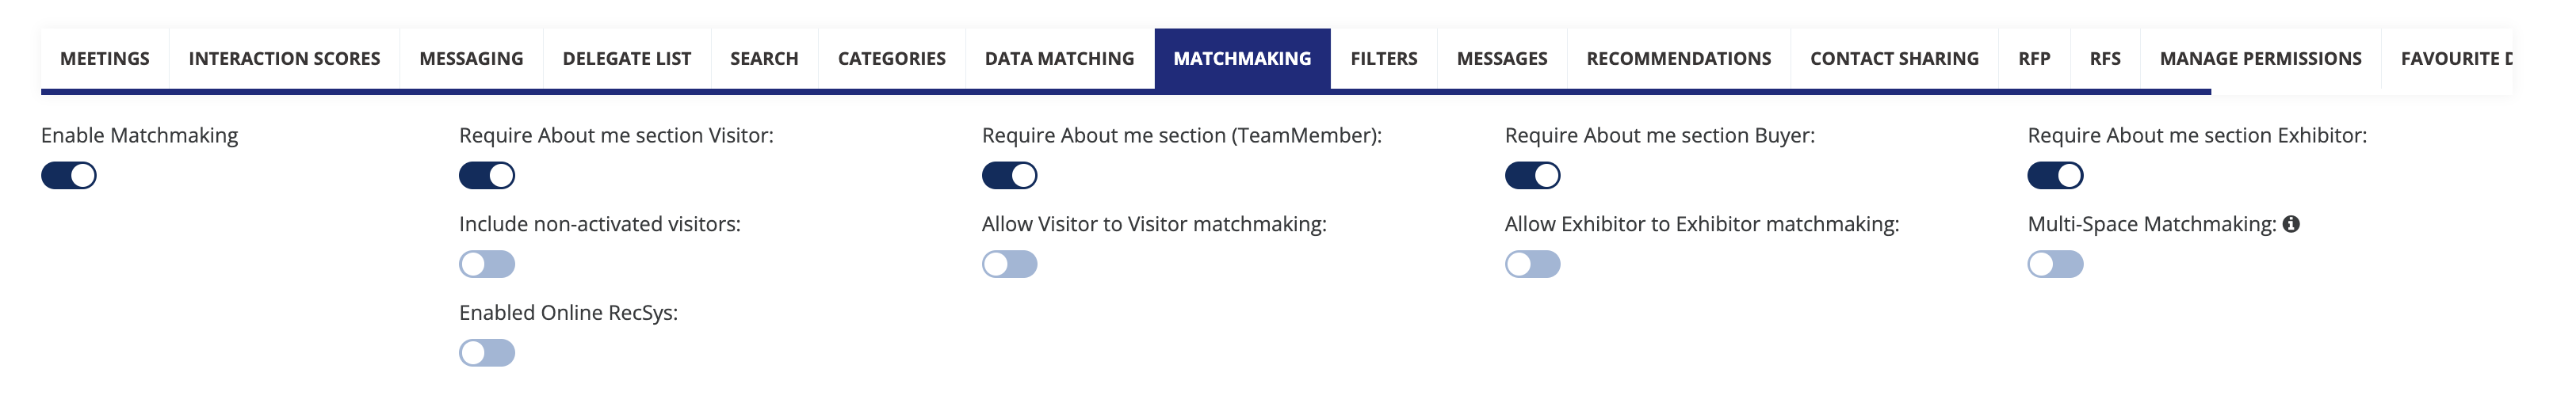Switch to Interaction Scores tab
Viewport: 2576px width, 407px height.
pos(284,59)
